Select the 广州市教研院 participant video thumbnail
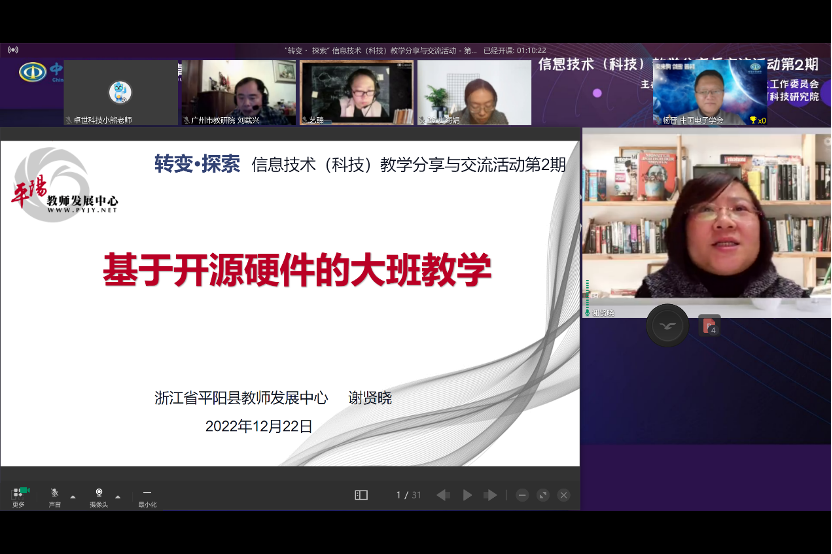 coord(238,93)
